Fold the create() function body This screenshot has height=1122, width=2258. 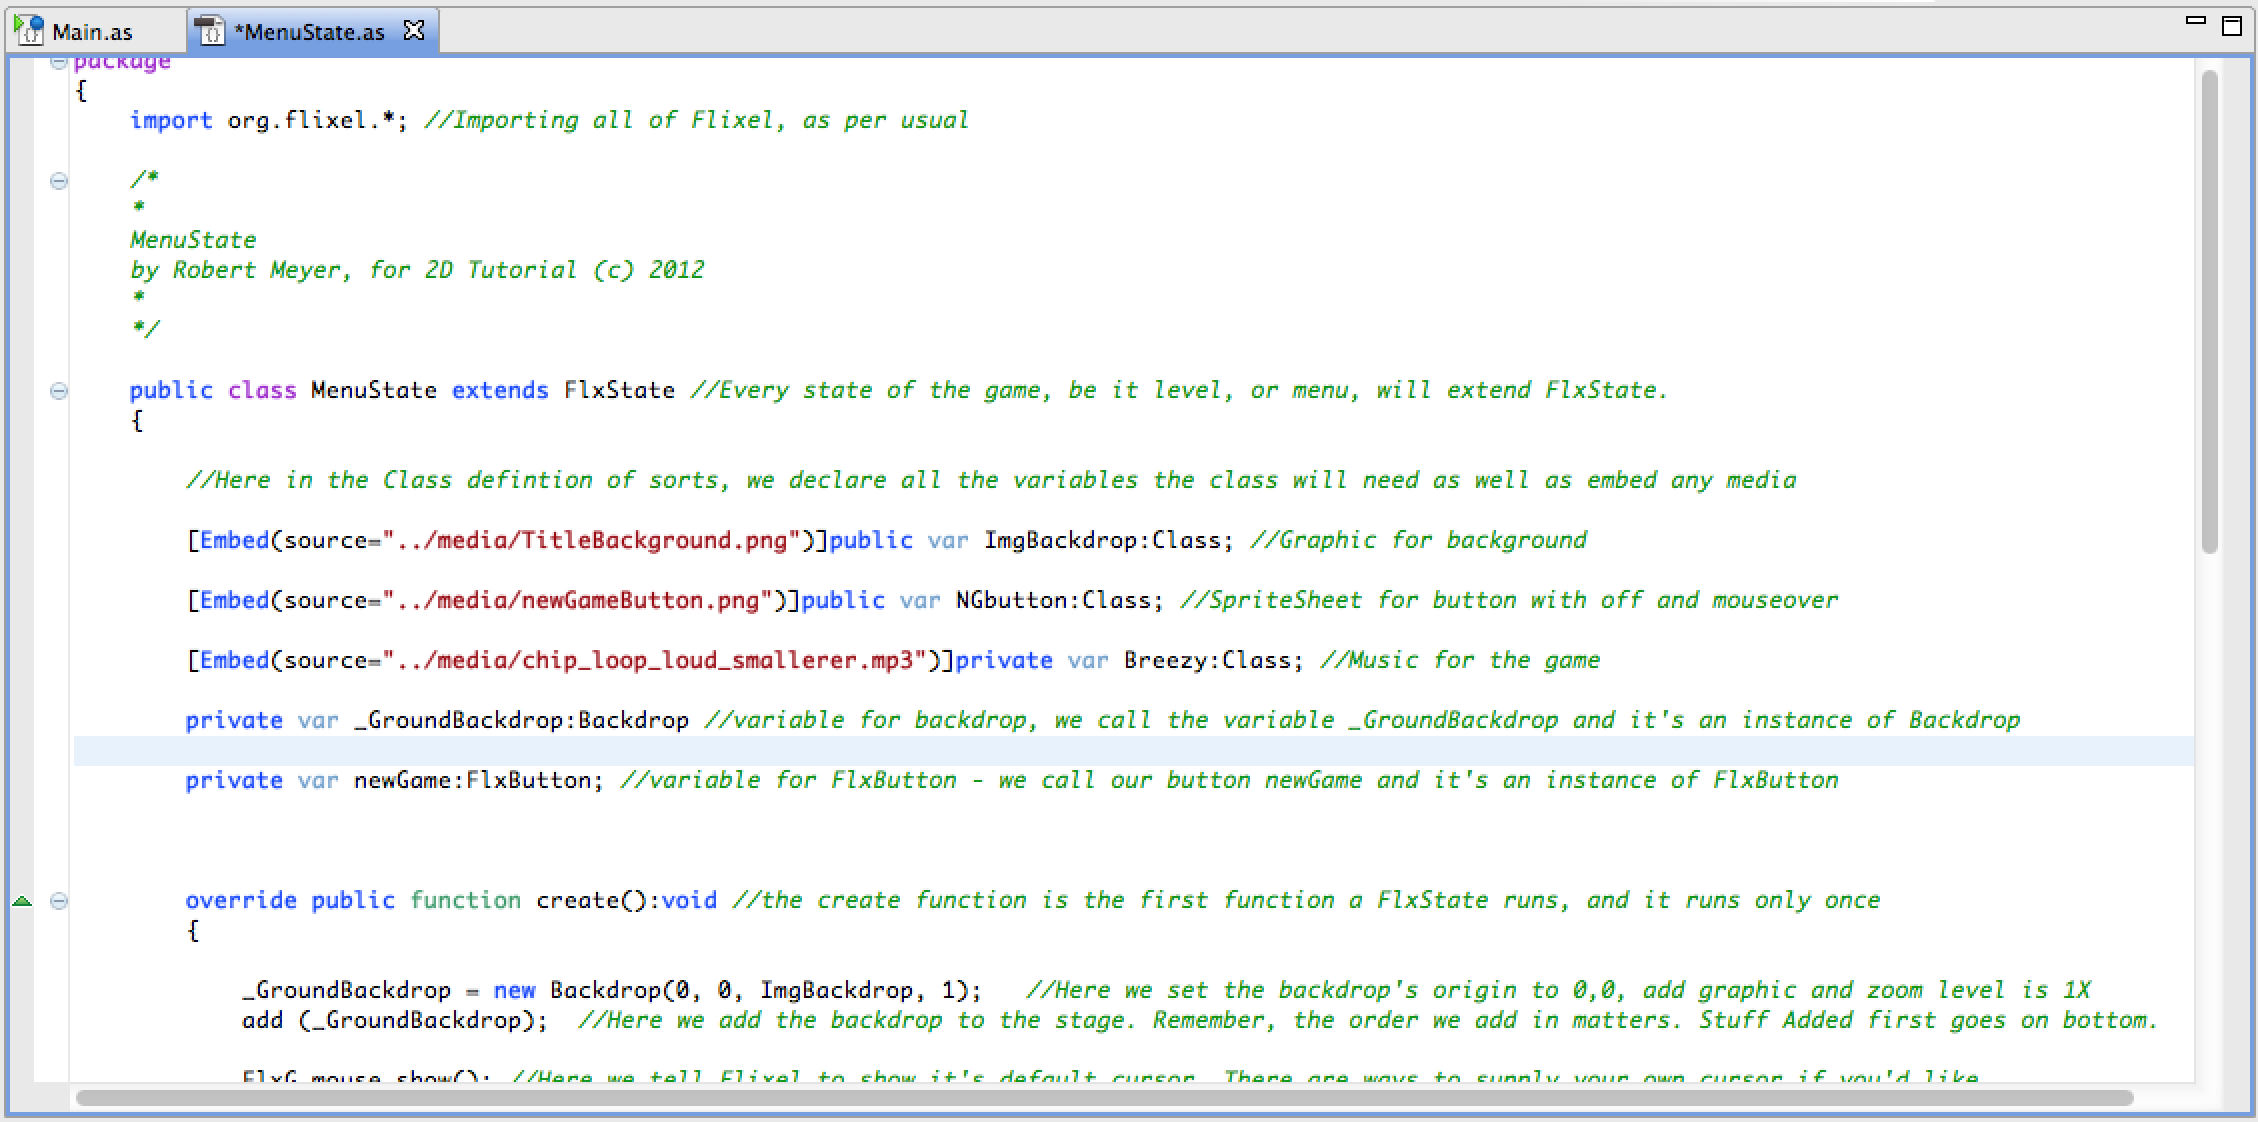point(59,901)
